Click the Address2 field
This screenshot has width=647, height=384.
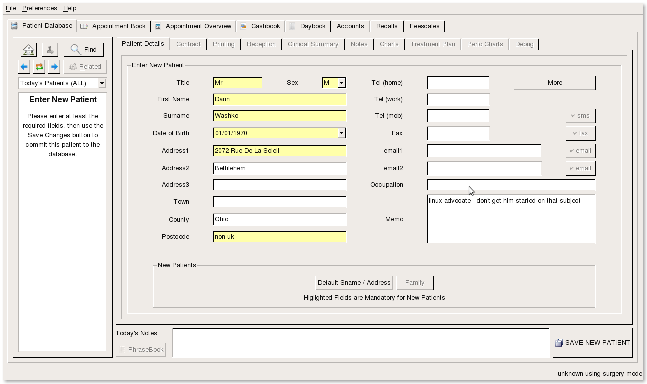tap(279, 168)
